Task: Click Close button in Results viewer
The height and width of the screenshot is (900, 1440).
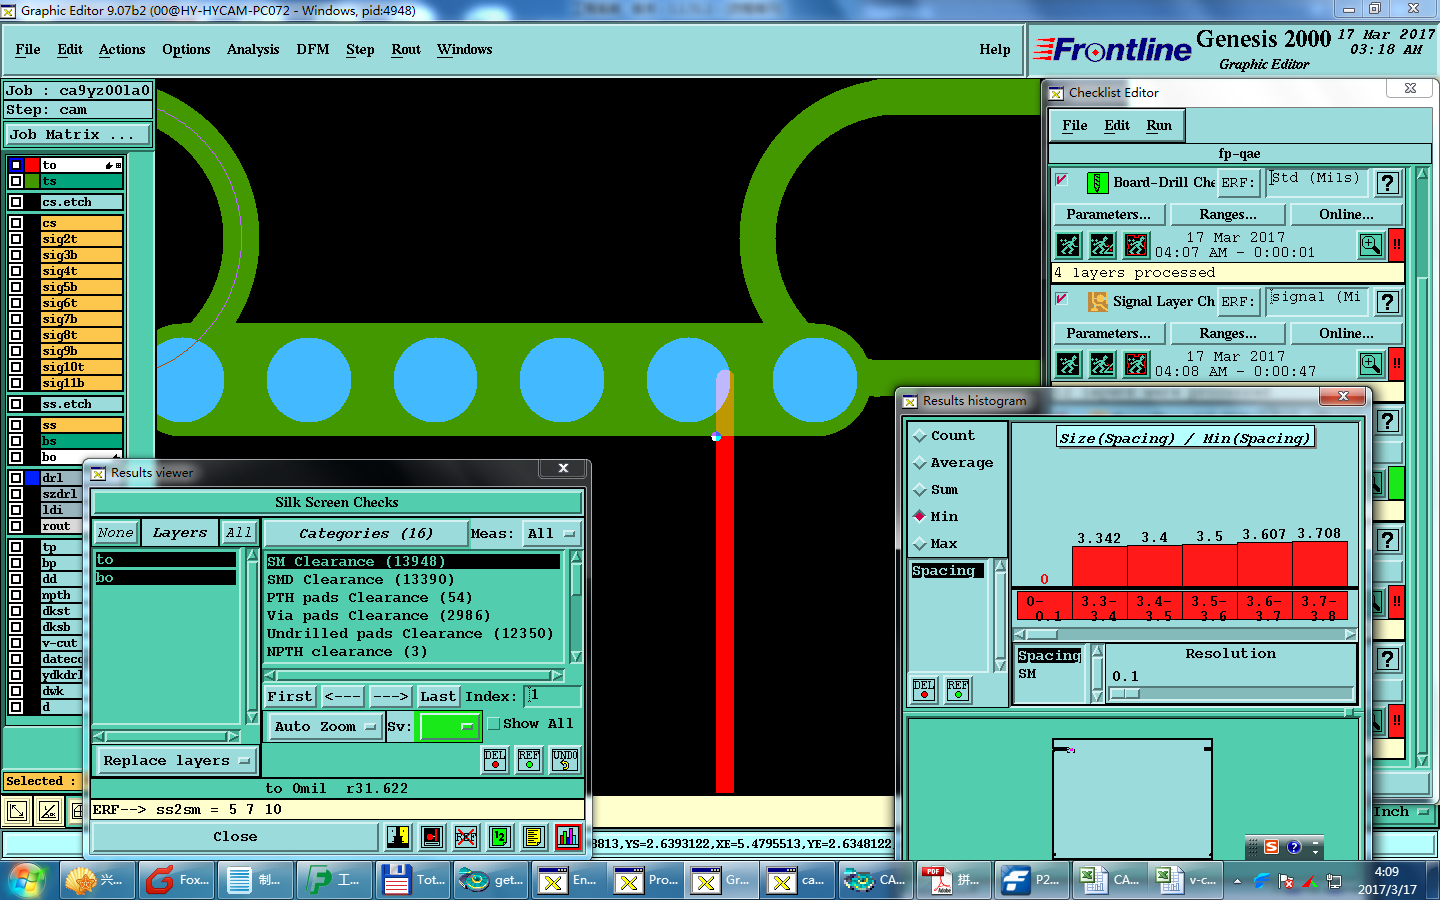Action: pyautogui.click(x=235, y=837)
